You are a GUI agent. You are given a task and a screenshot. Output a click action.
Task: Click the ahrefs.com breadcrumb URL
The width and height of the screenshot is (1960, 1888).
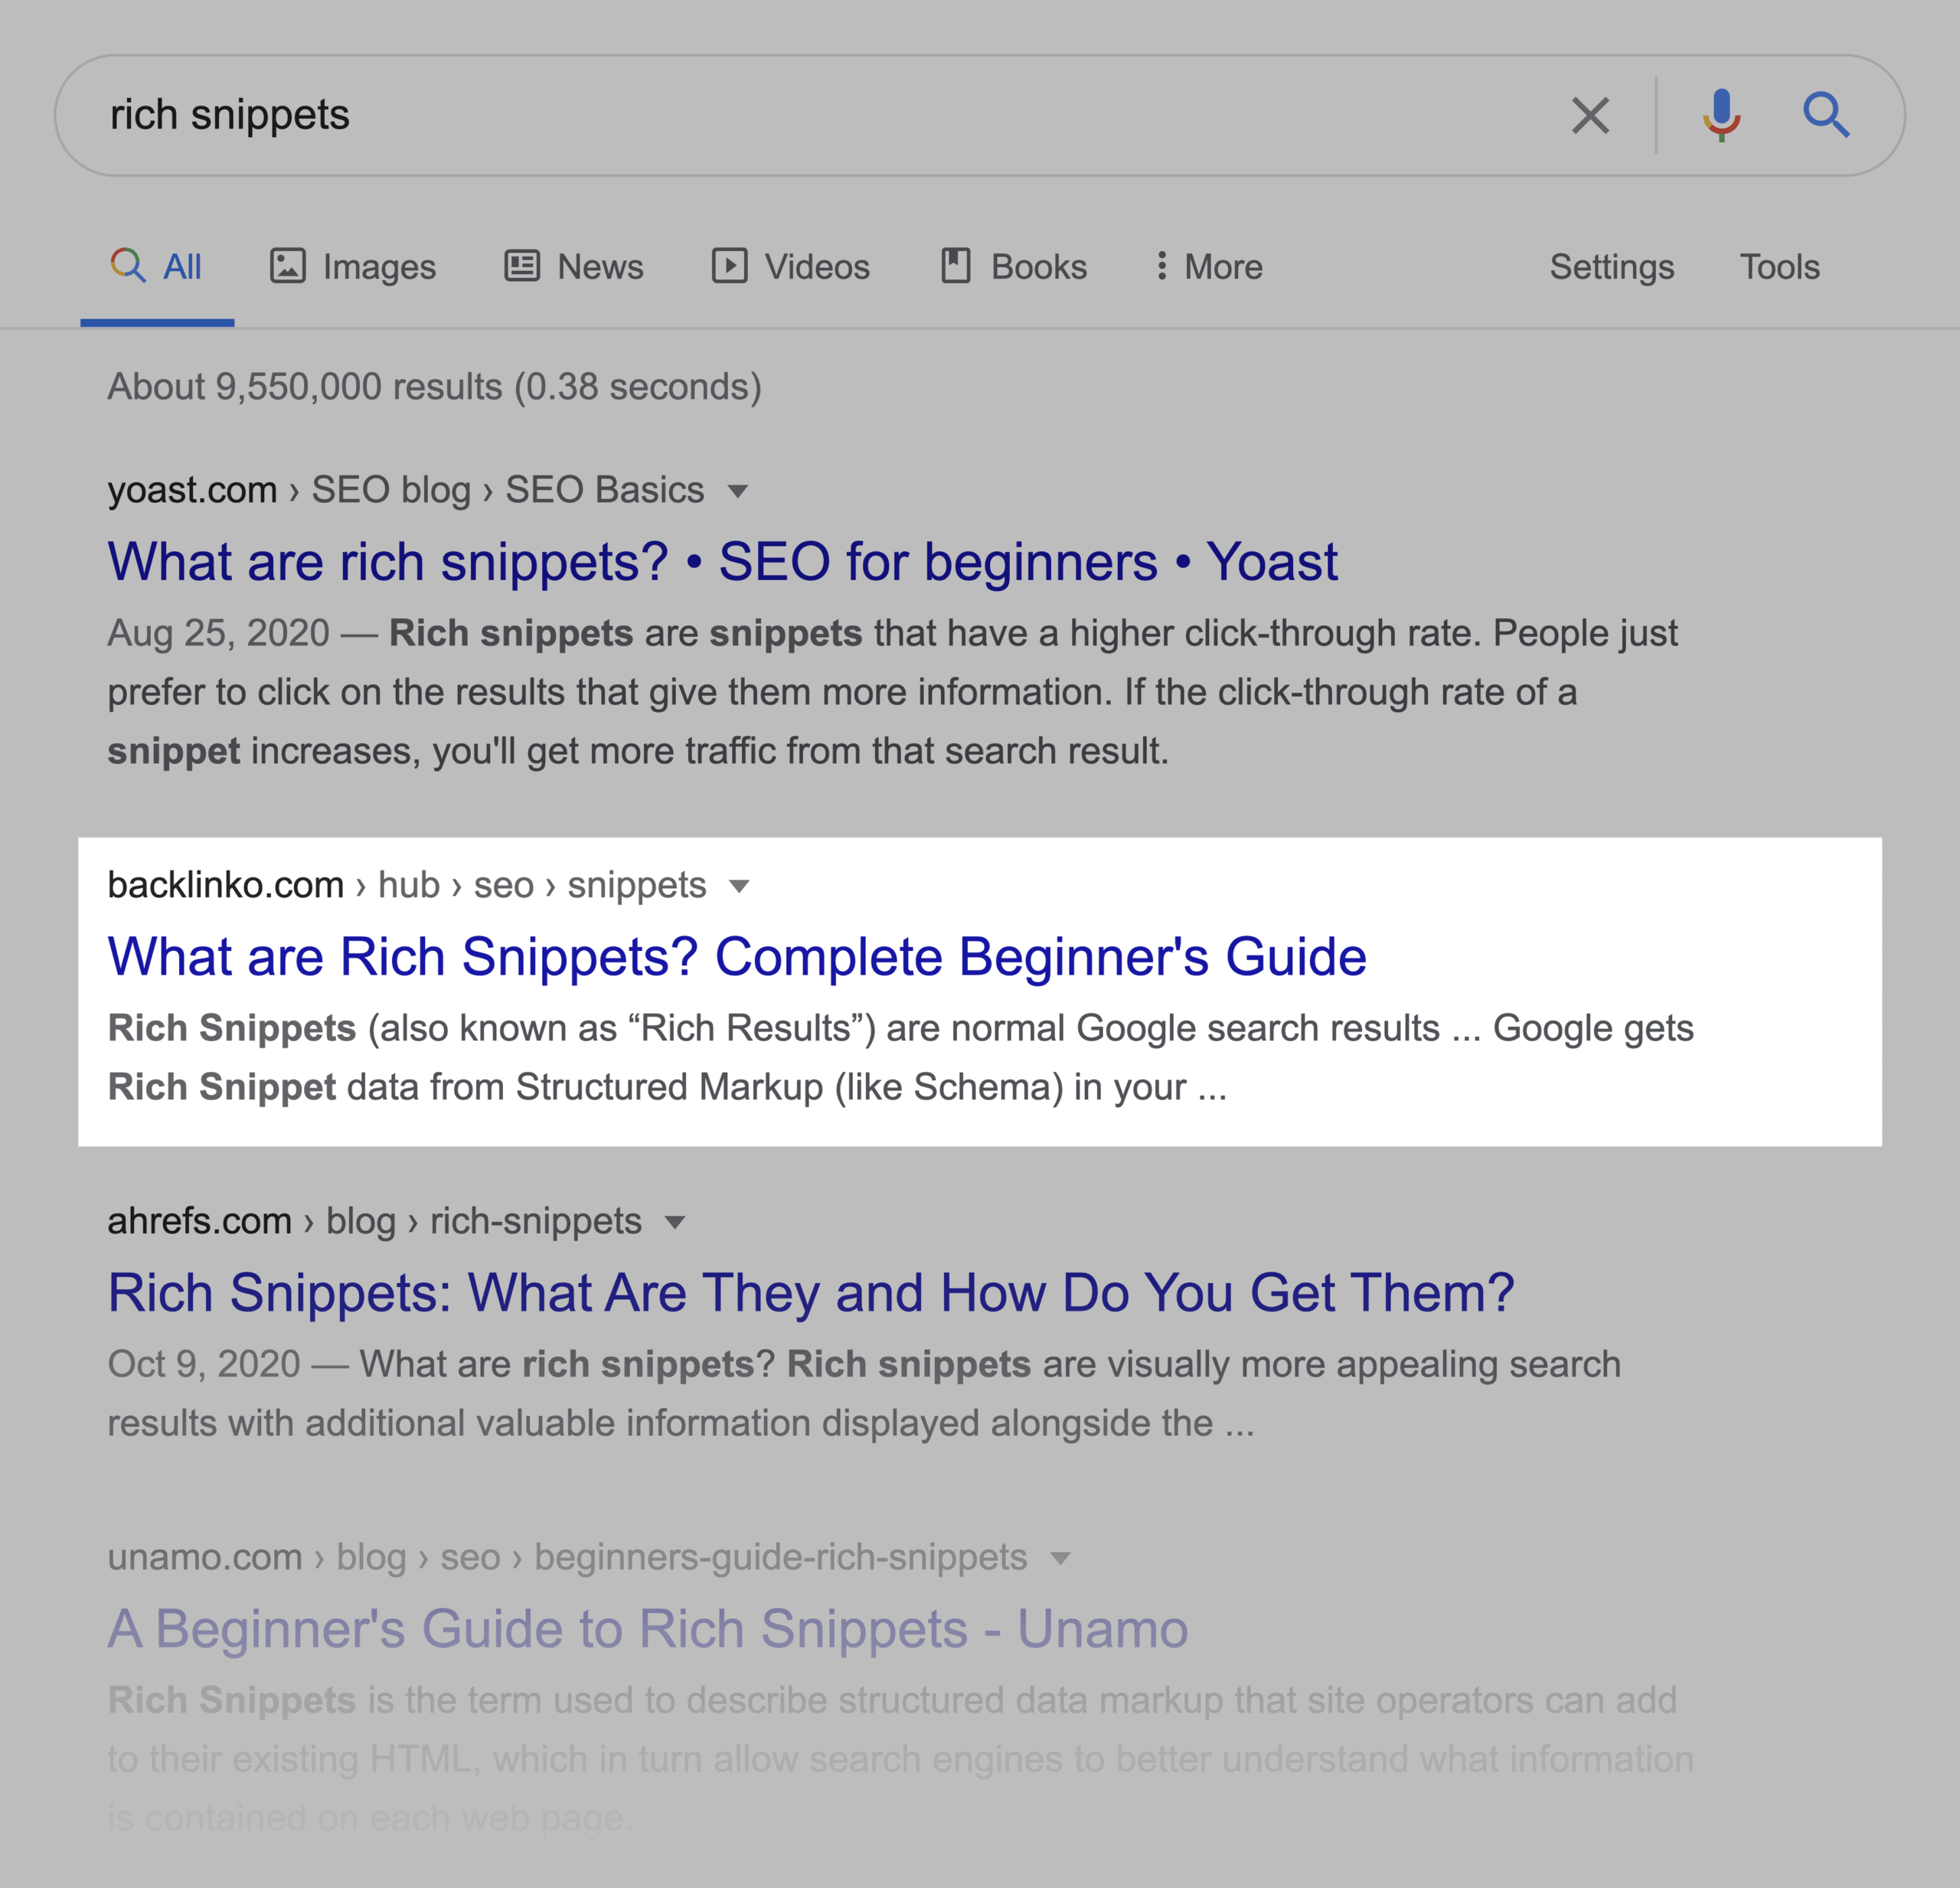[x=375, y=1221]
